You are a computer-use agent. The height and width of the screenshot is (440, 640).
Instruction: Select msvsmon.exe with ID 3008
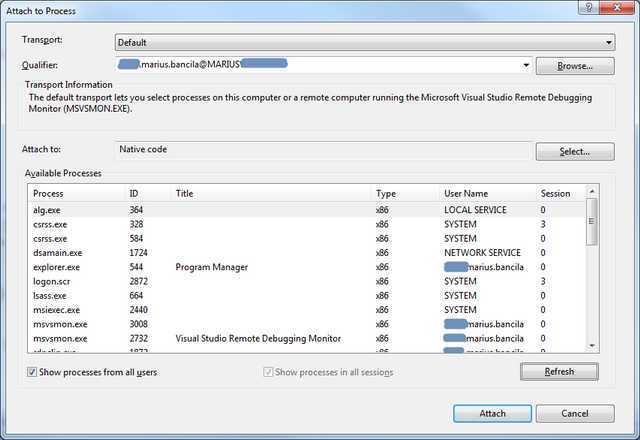pyautogui.click(x=307, y=324)
